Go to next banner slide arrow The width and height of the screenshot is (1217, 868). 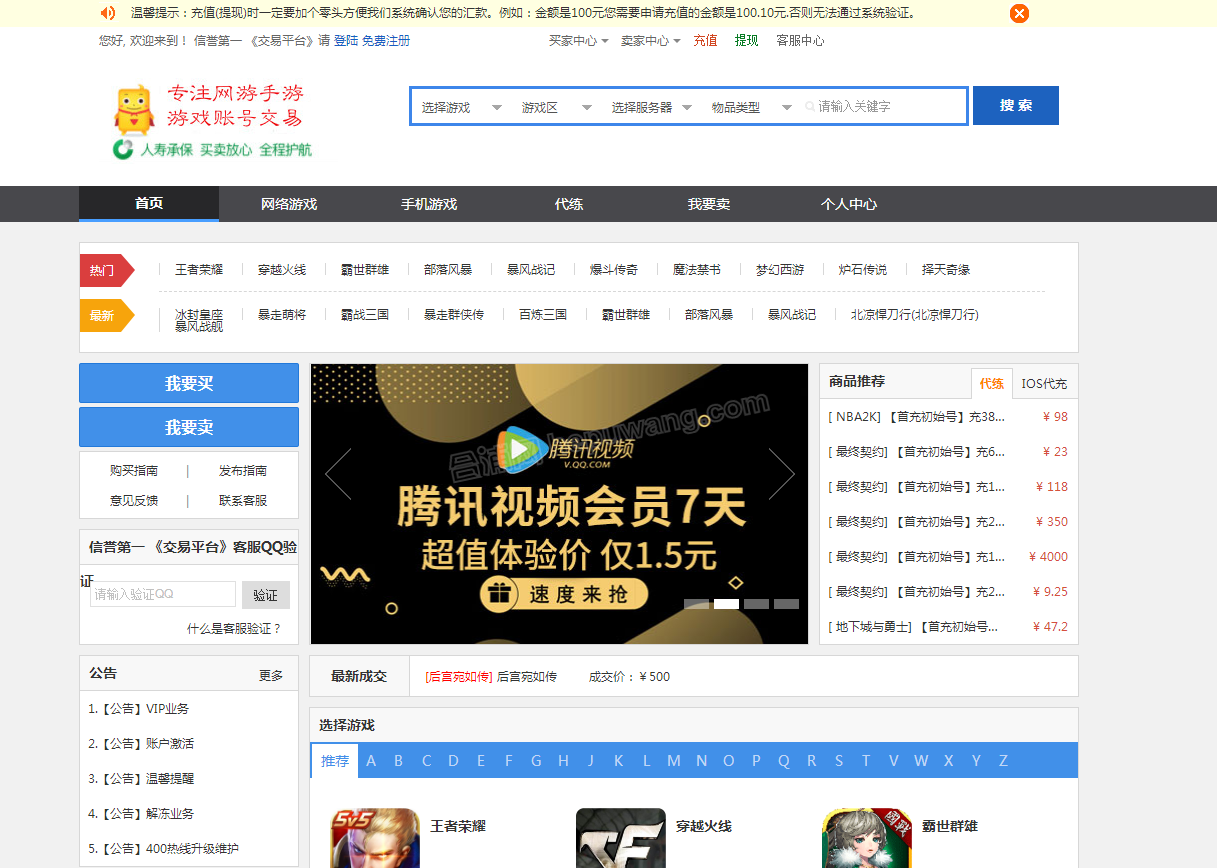pyautogui.click(x=781, y=474)
